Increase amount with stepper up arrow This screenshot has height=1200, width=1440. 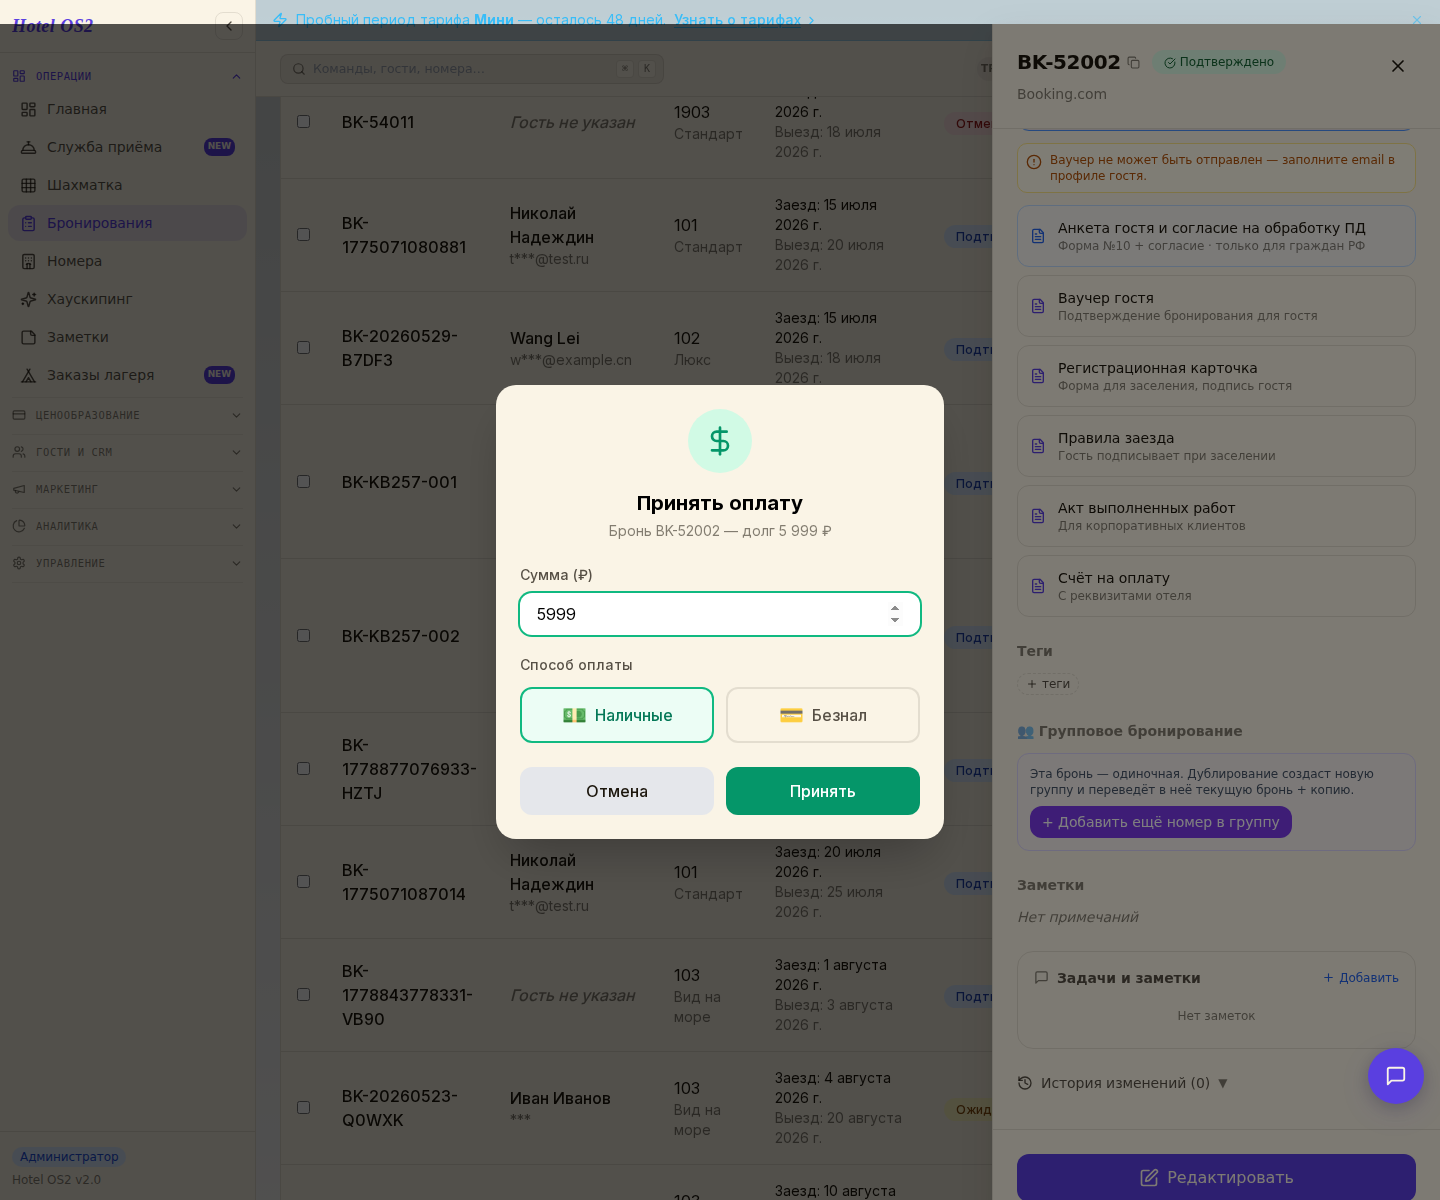click(x=895, y=608)
